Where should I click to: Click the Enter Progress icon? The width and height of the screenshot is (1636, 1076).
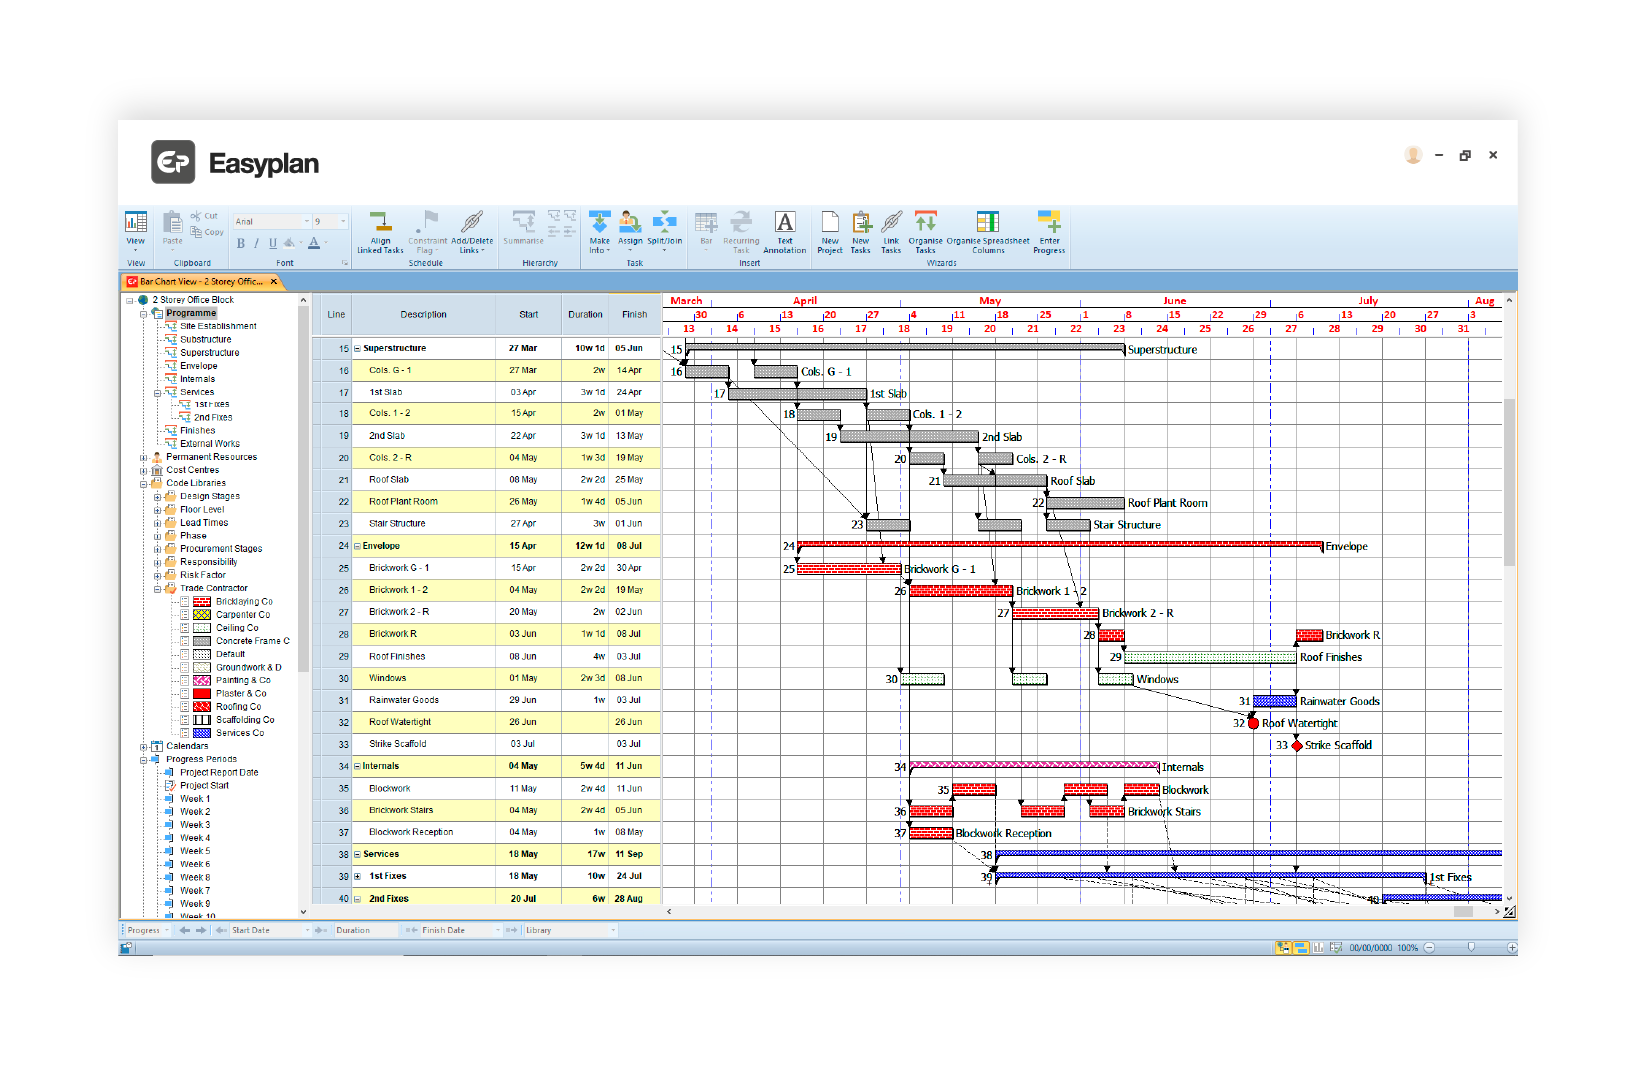tap(1048, 230)
